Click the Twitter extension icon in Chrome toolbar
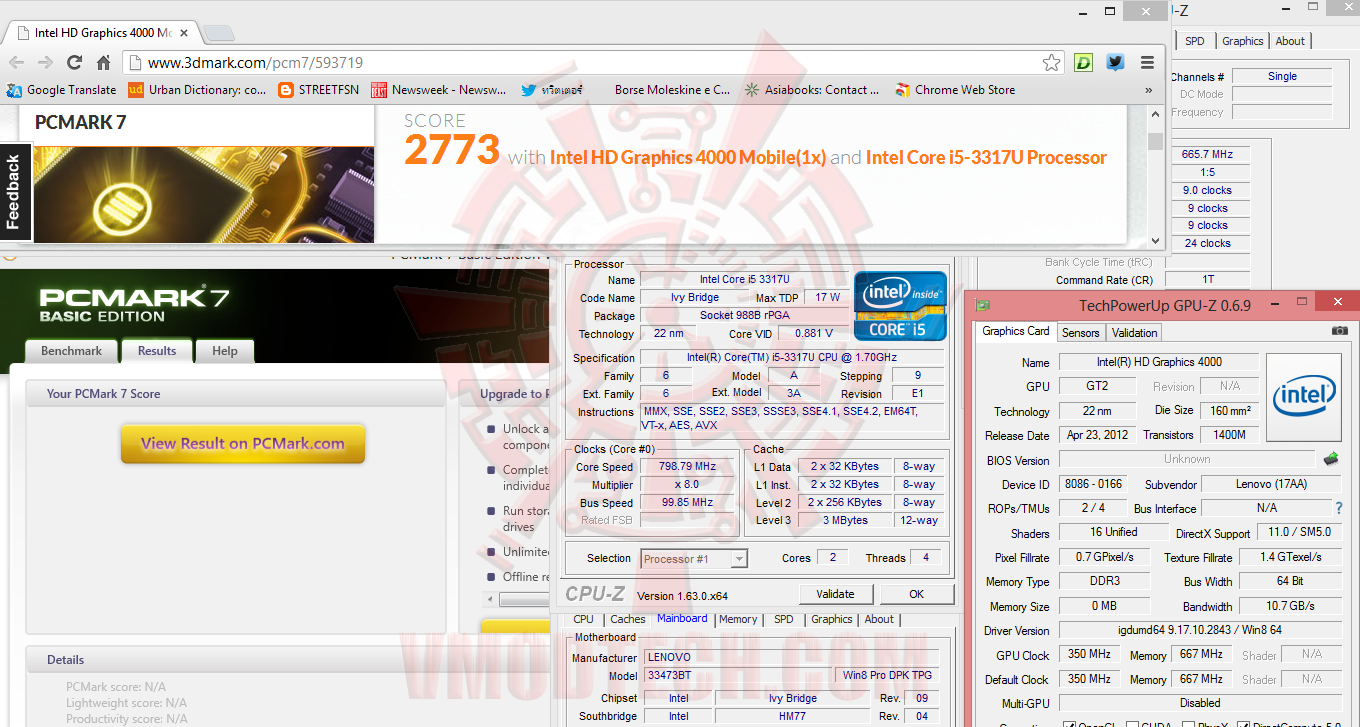 tap(1115, 62)
